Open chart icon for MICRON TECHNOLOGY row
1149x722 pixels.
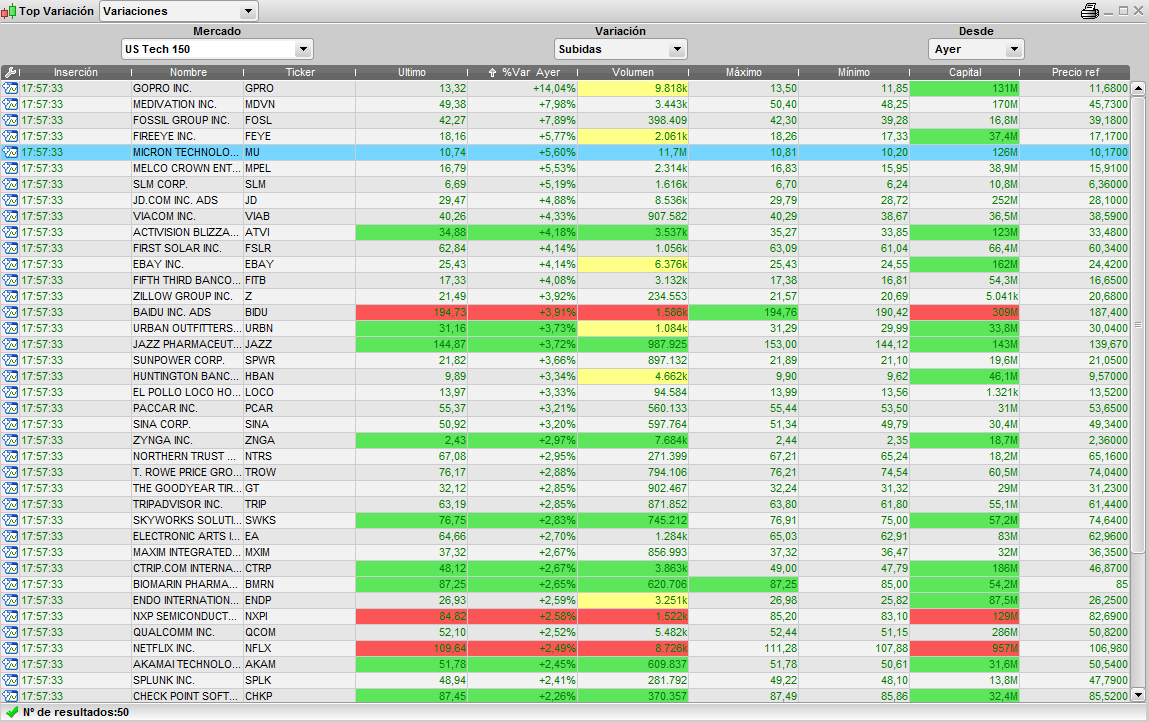(x=10, y=152)
